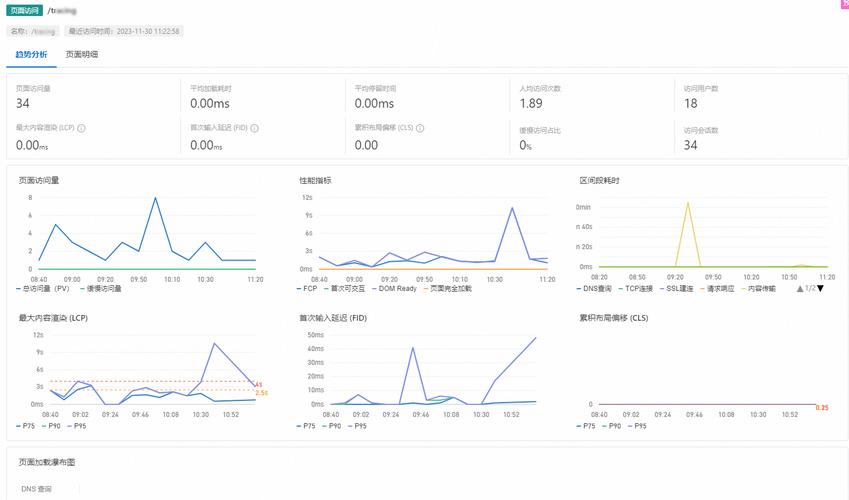The height and width of the screenshot is (500, 849).
Task: Click the pink close icon at top-right corner
Action: coord(845,4)
